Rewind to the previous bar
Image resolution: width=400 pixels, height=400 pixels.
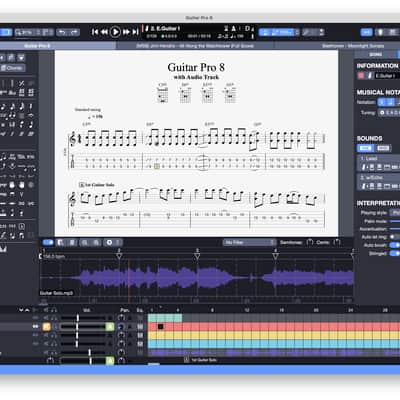(104, 32)
